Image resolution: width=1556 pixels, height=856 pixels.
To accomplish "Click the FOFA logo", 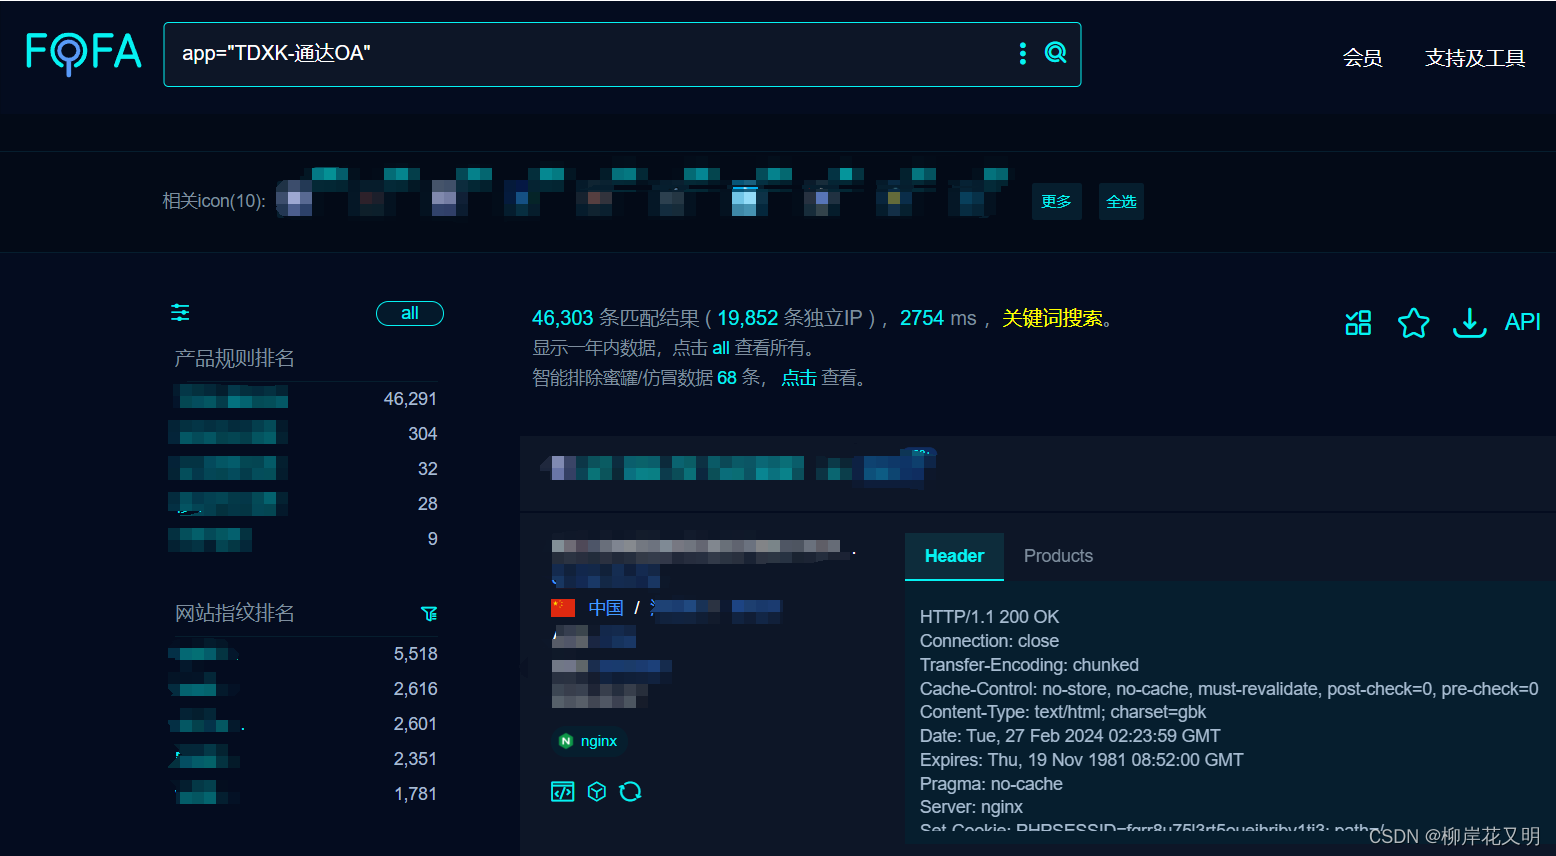I will coord(84,52).
